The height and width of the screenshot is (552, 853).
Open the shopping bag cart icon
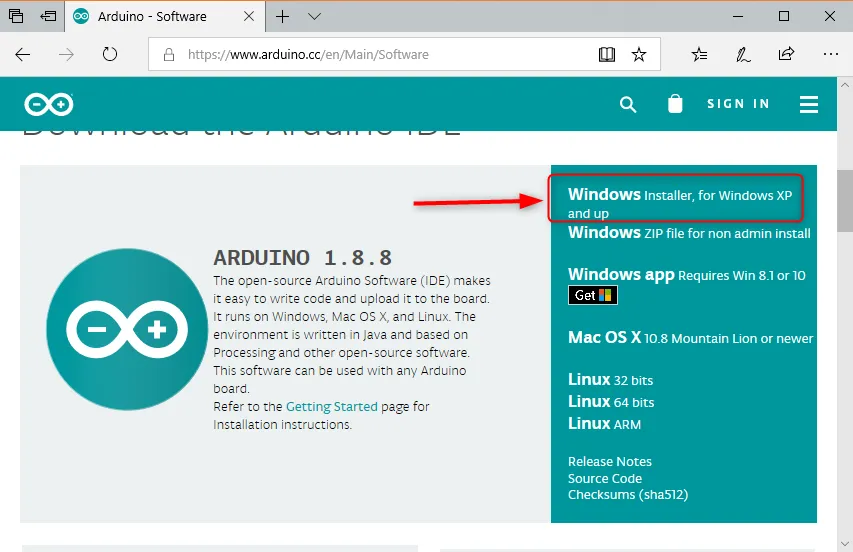pos(675,103)
